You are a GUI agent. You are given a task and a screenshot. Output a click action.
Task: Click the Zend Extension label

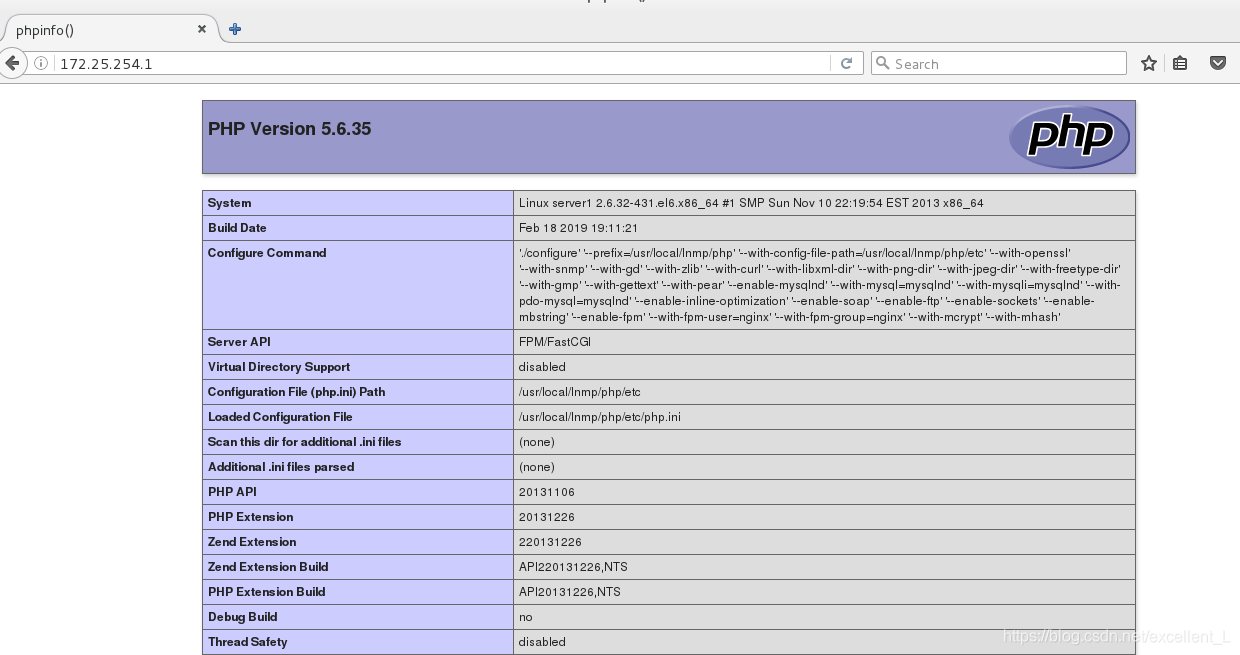[x=252, y=542]
